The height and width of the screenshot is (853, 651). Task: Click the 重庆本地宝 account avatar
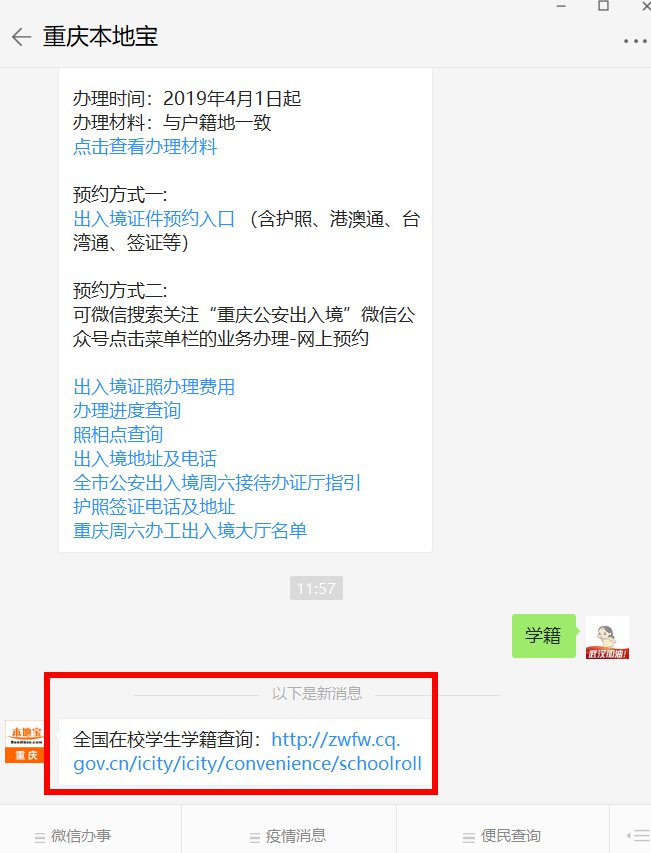click(24, 741)
